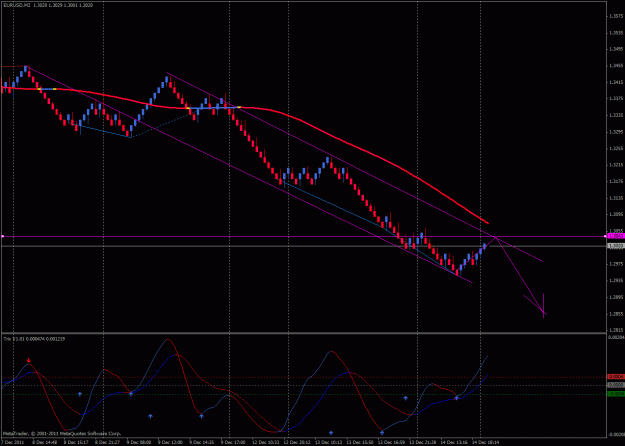
Task: Click the magenta horizontal line price tag
Action: [615, 236]
